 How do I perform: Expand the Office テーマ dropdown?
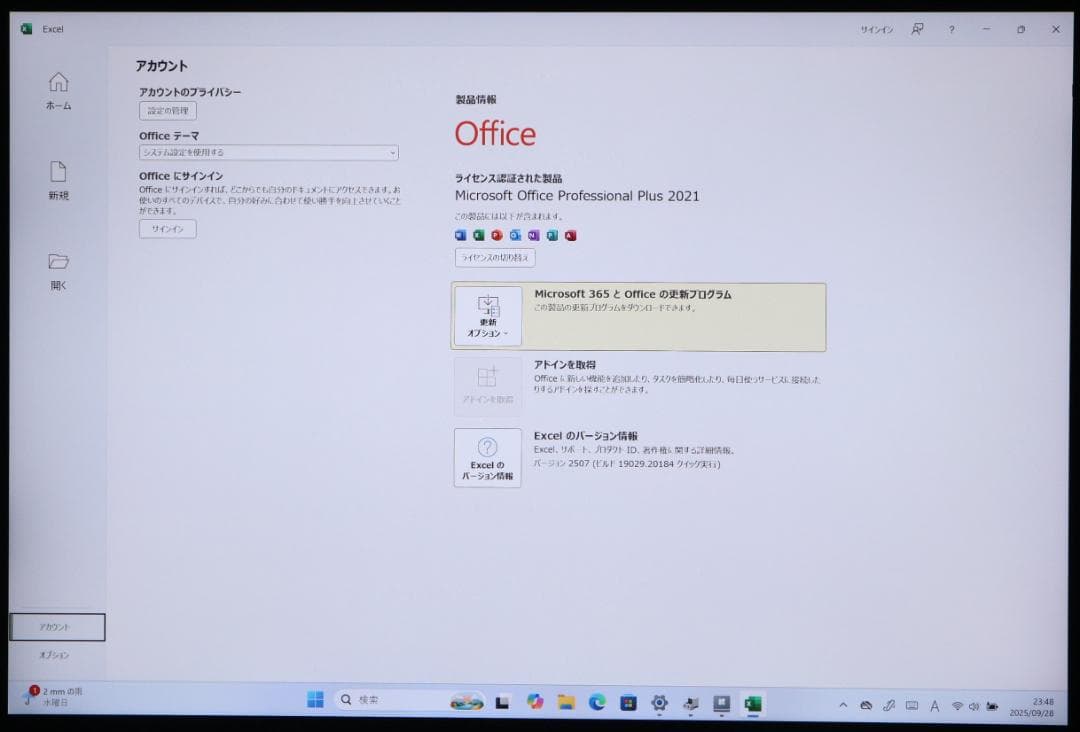coord(268,153)
